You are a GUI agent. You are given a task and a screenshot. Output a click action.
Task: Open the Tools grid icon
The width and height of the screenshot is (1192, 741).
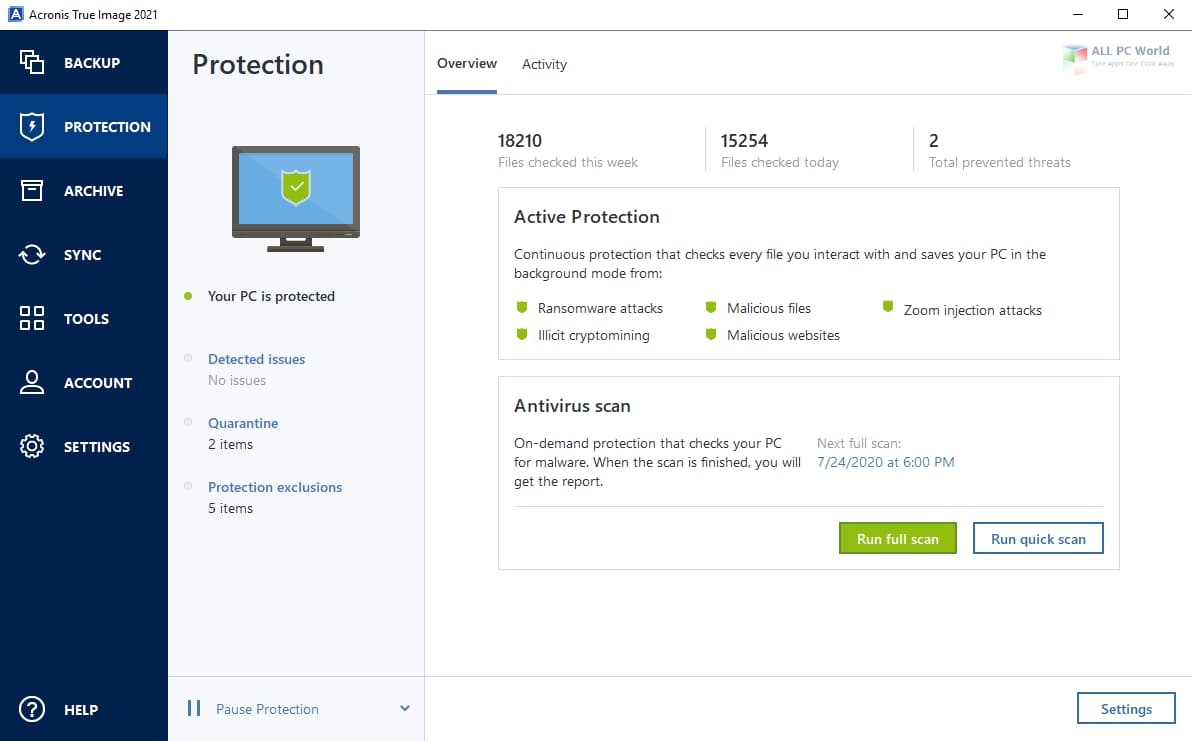click(31, 318)
